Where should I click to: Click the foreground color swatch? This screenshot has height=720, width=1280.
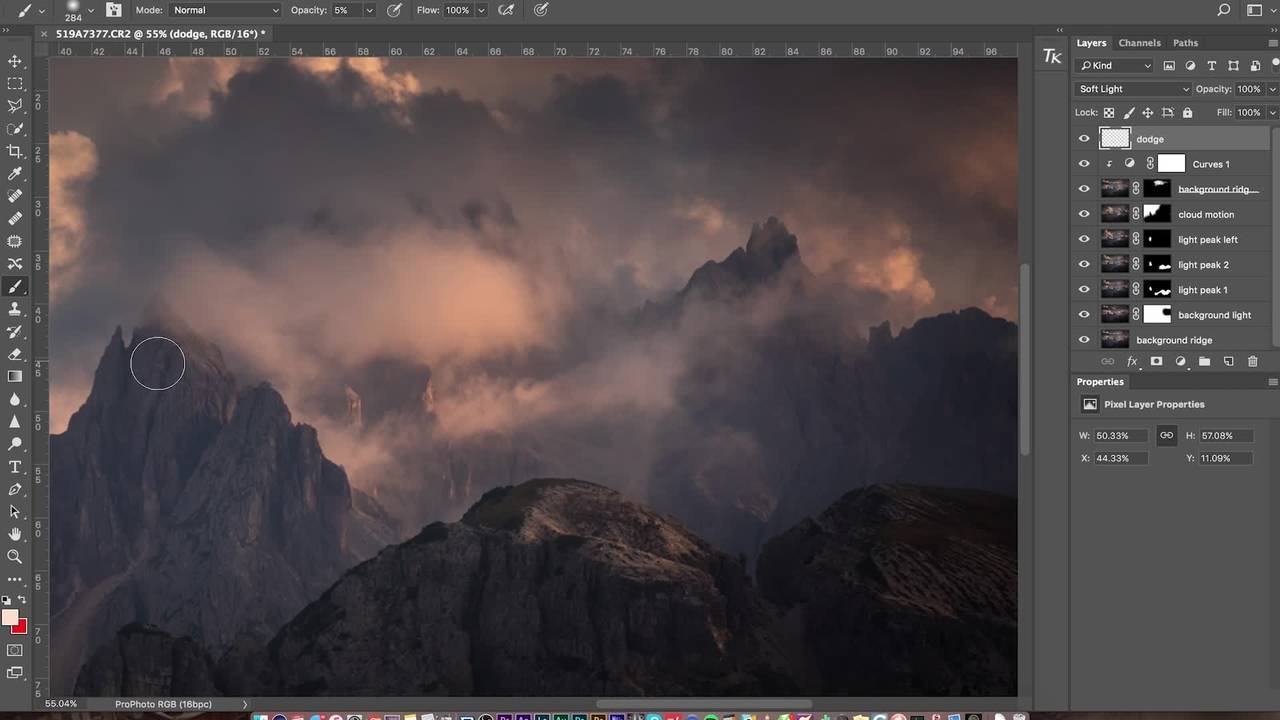[11, 618]
